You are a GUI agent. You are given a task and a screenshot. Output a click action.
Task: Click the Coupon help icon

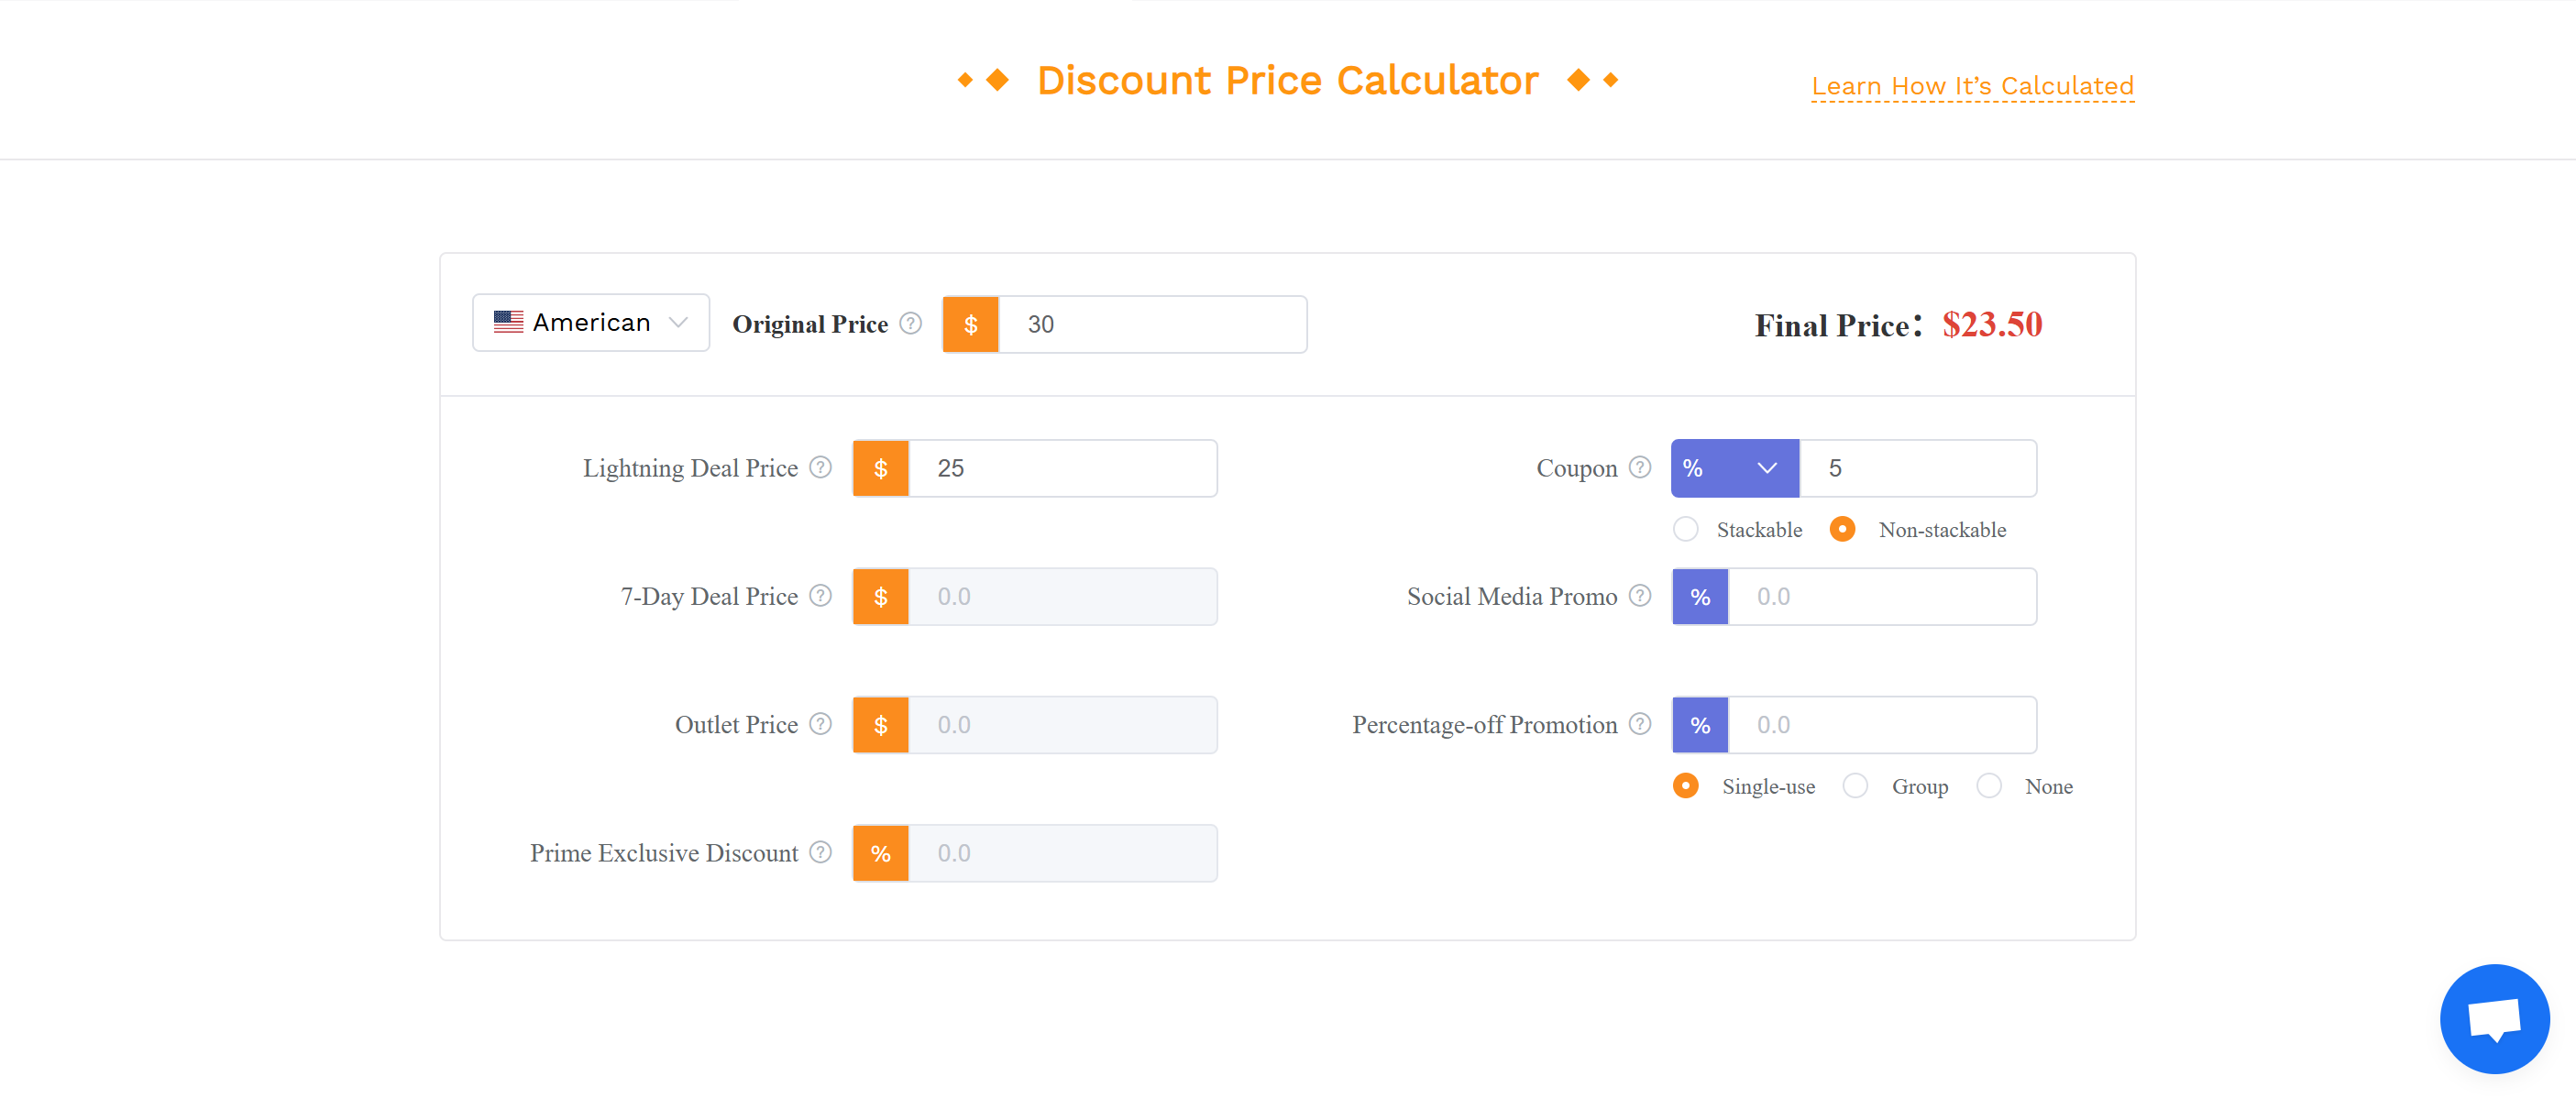(x=1640, y=468)
